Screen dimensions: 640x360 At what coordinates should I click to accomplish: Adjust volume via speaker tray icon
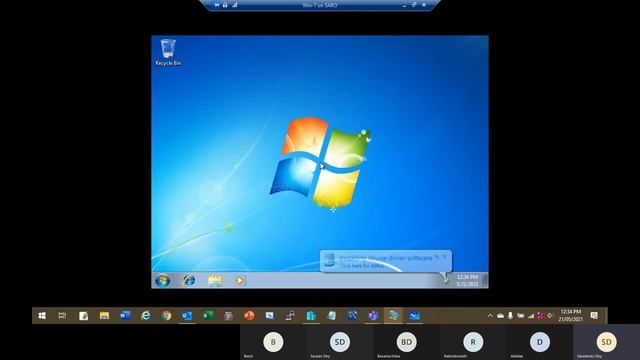tap(550, 316)
